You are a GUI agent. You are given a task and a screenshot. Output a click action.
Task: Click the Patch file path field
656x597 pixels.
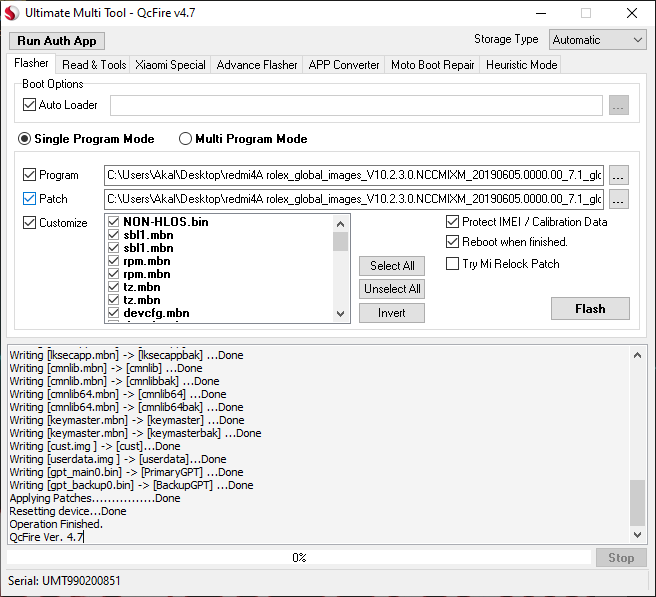(354, 199)
